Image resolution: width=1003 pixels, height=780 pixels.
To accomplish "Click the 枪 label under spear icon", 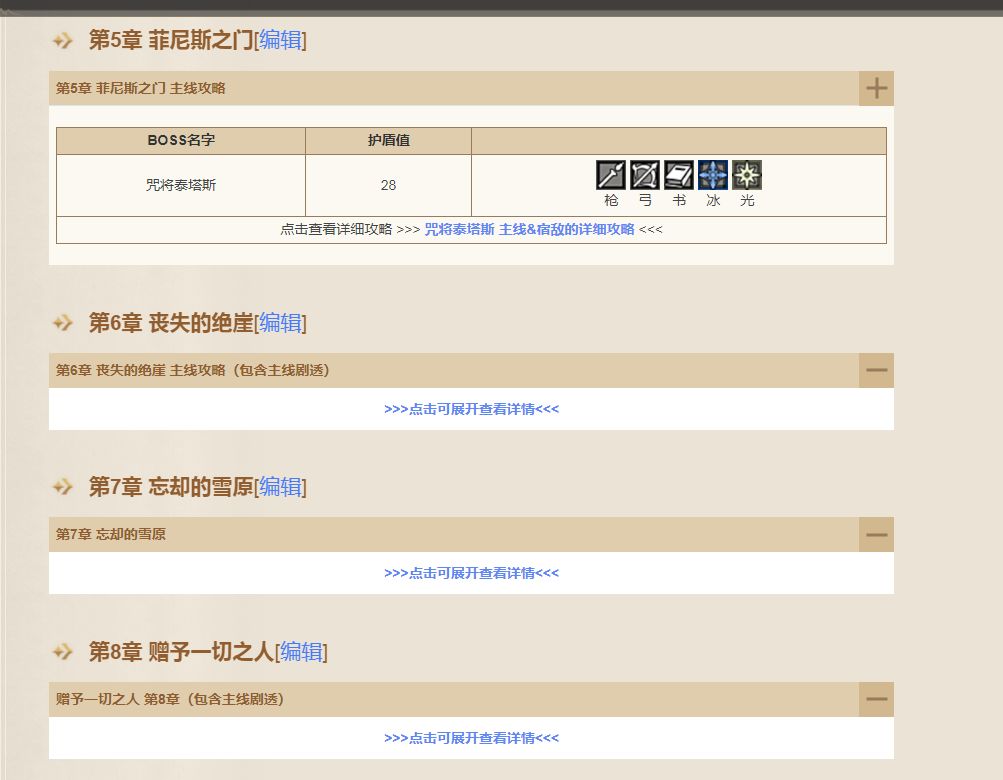I will click(611, 200).
